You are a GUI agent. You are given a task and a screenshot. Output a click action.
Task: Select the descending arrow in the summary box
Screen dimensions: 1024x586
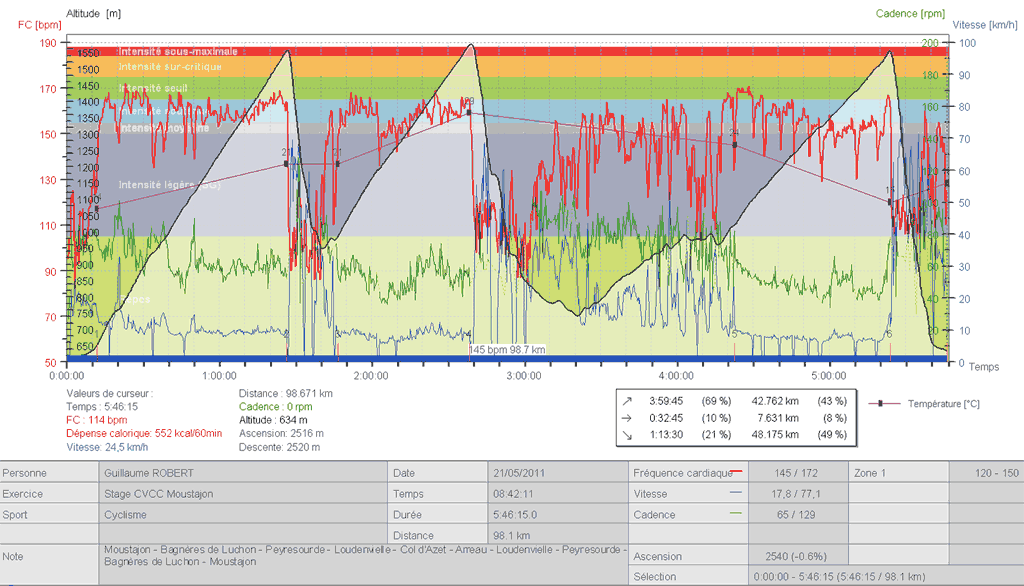[627, 434]
